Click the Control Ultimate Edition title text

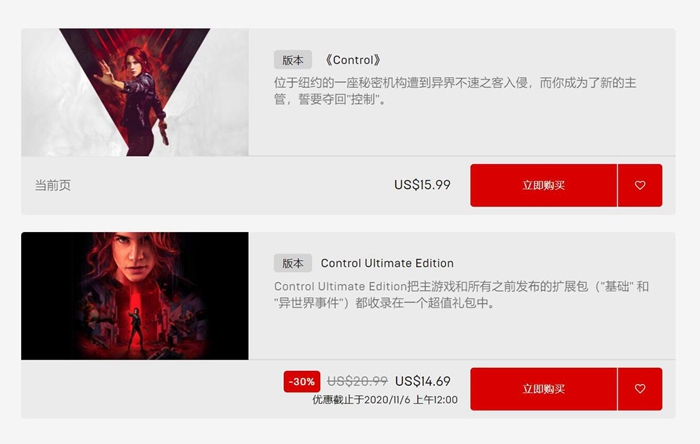point(387,263)
